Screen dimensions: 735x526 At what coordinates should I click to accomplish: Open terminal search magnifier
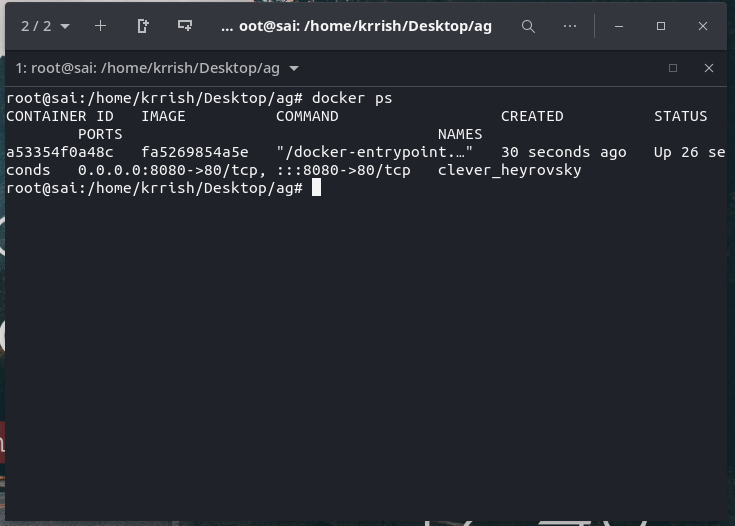[528, 26]
